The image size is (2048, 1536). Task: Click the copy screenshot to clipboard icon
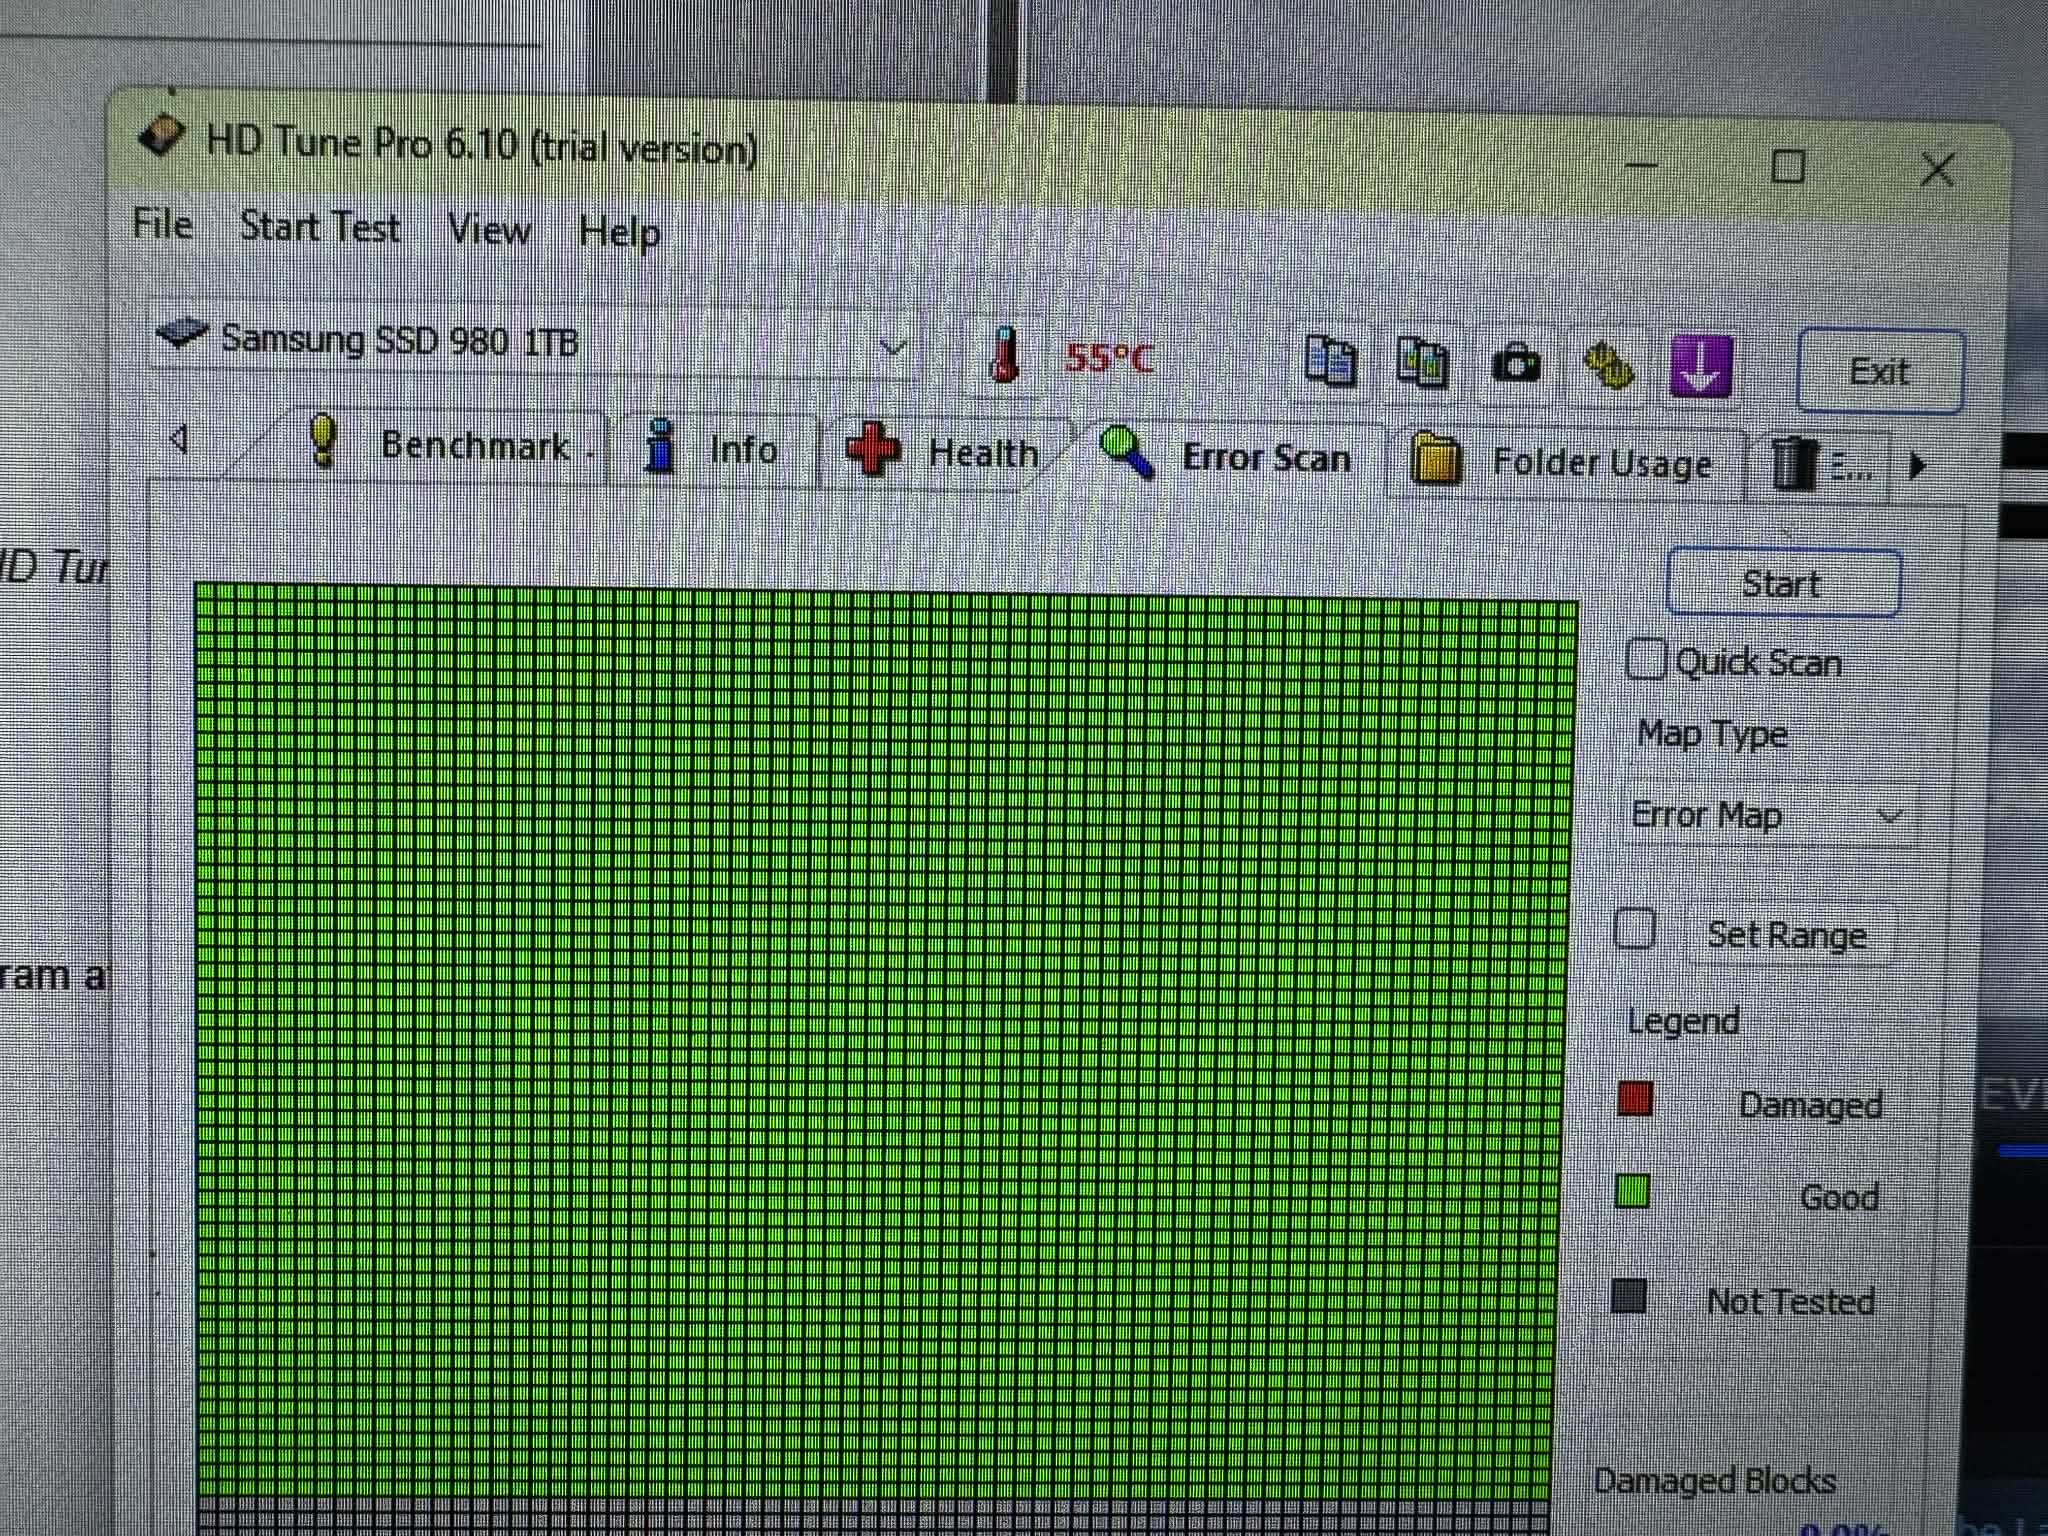coord(1421,363)
